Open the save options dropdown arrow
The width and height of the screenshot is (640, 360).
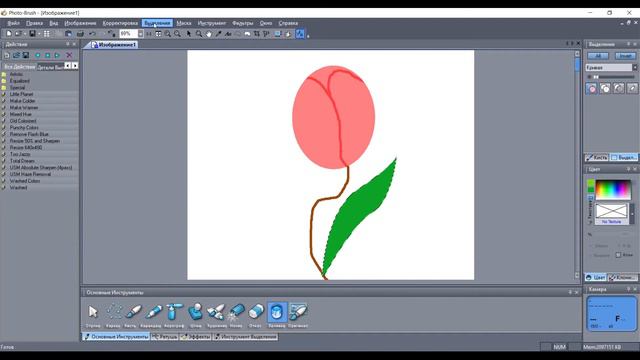click(39, 34)
